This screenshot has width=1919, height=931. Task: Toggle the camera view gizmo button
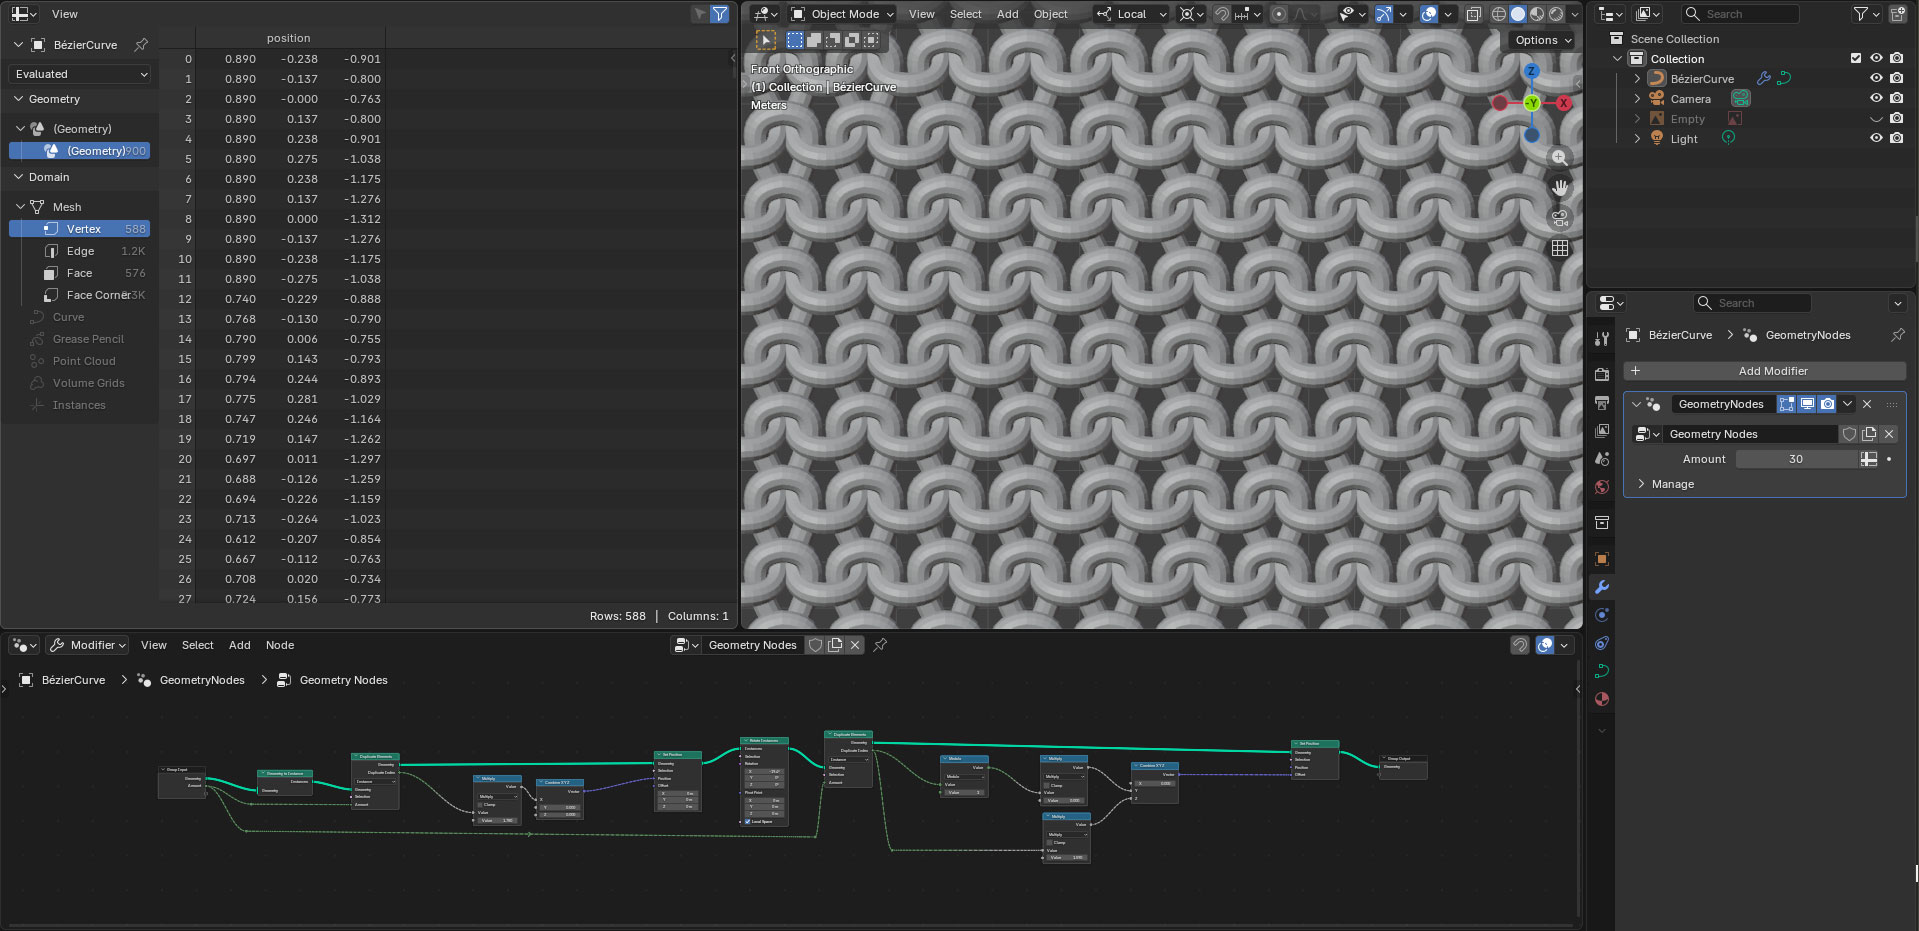point(1559,218)
